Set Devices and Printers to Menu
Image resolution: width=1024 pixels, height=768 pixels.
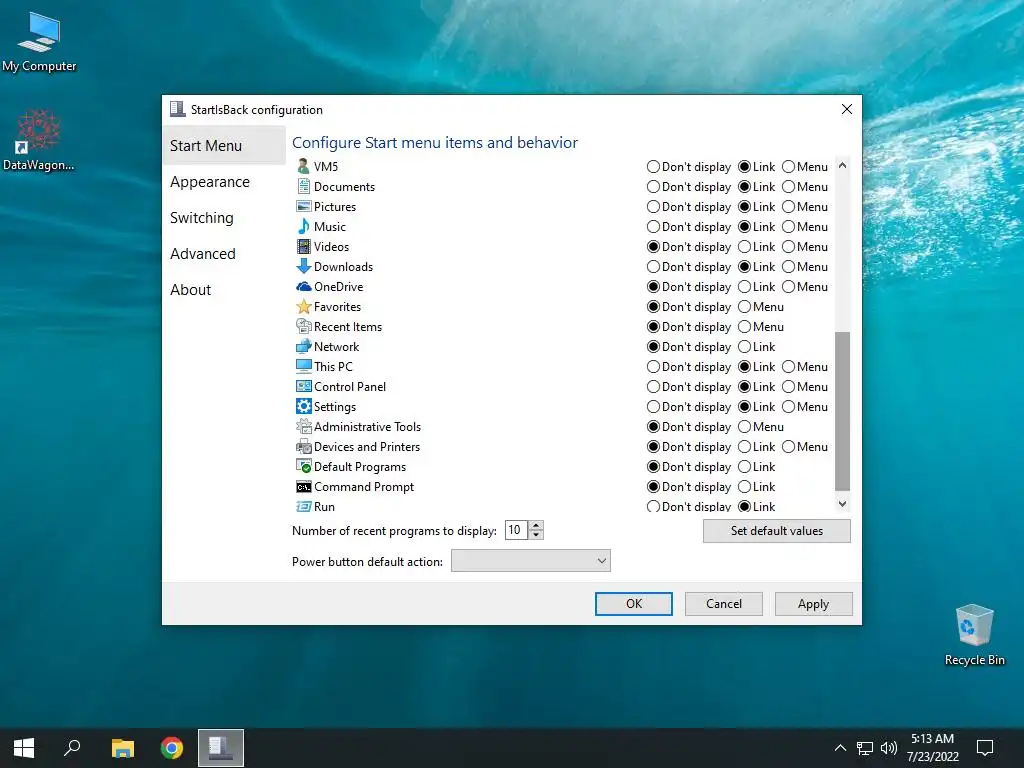point(788,447)
